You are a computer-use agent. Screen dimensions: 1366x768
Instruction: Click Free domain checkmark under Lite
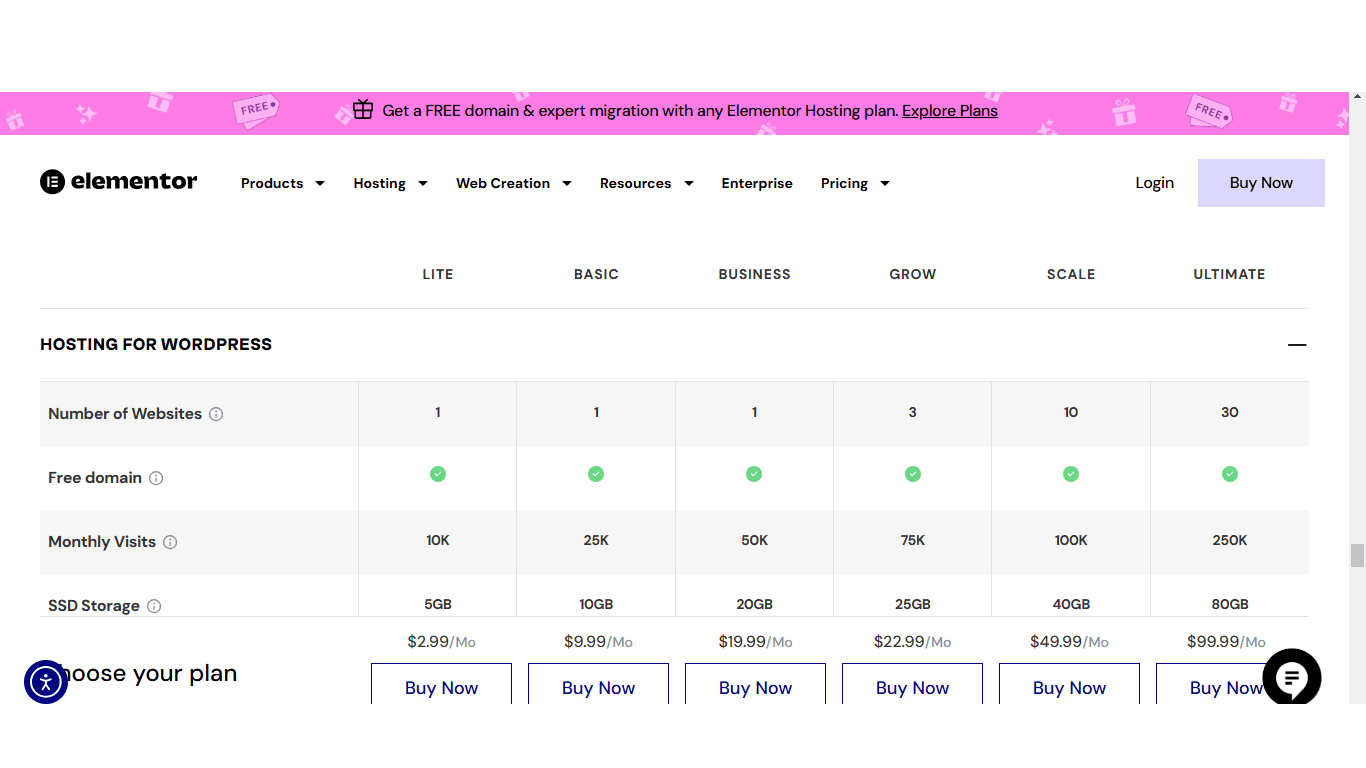pyautogui.click(x=438, y=474)
